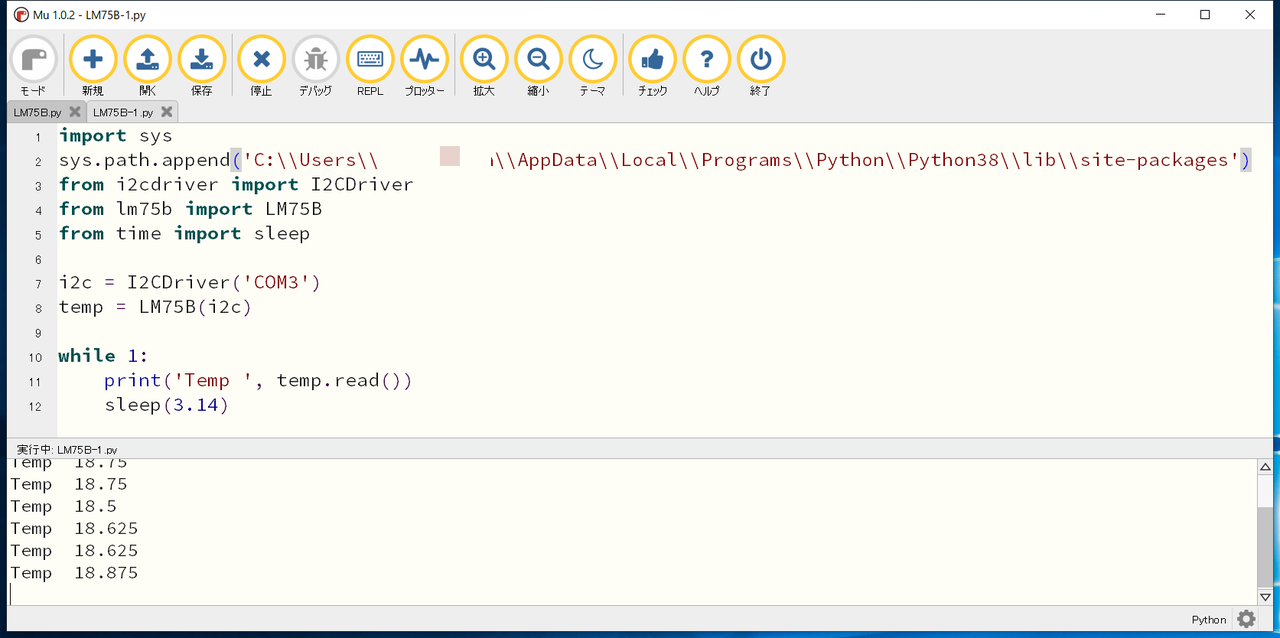Open the Mode selector button

point(34,66)
